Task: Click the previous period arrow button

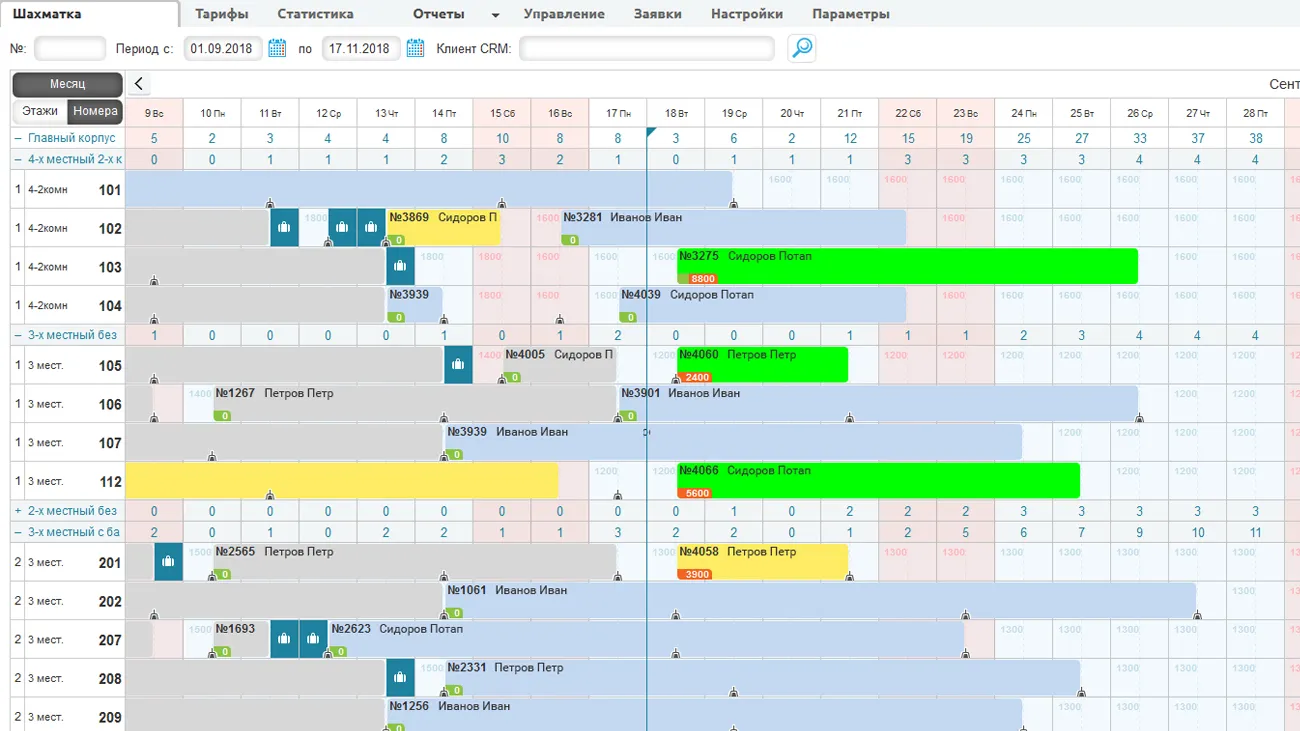Action: tap(139, 85)
